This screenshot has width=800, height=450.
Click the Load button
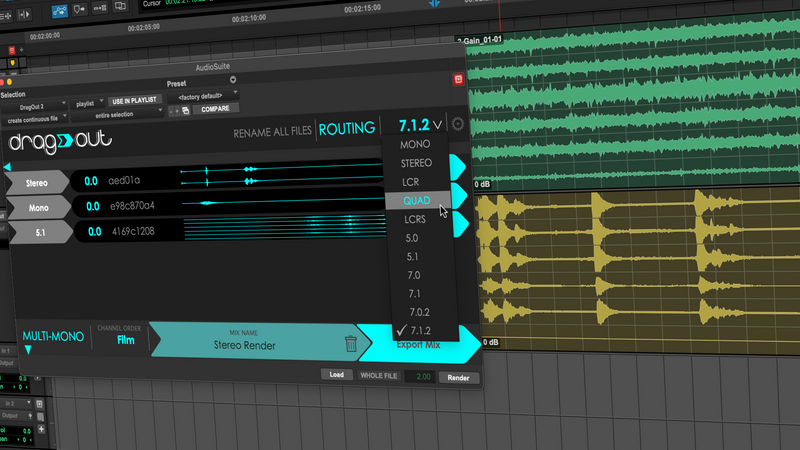[336, 374]
